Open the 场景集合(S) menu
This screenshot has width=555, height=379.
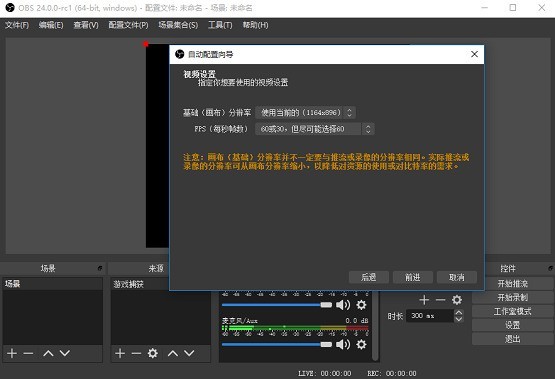pyautogui.click(x=178, y=25)
